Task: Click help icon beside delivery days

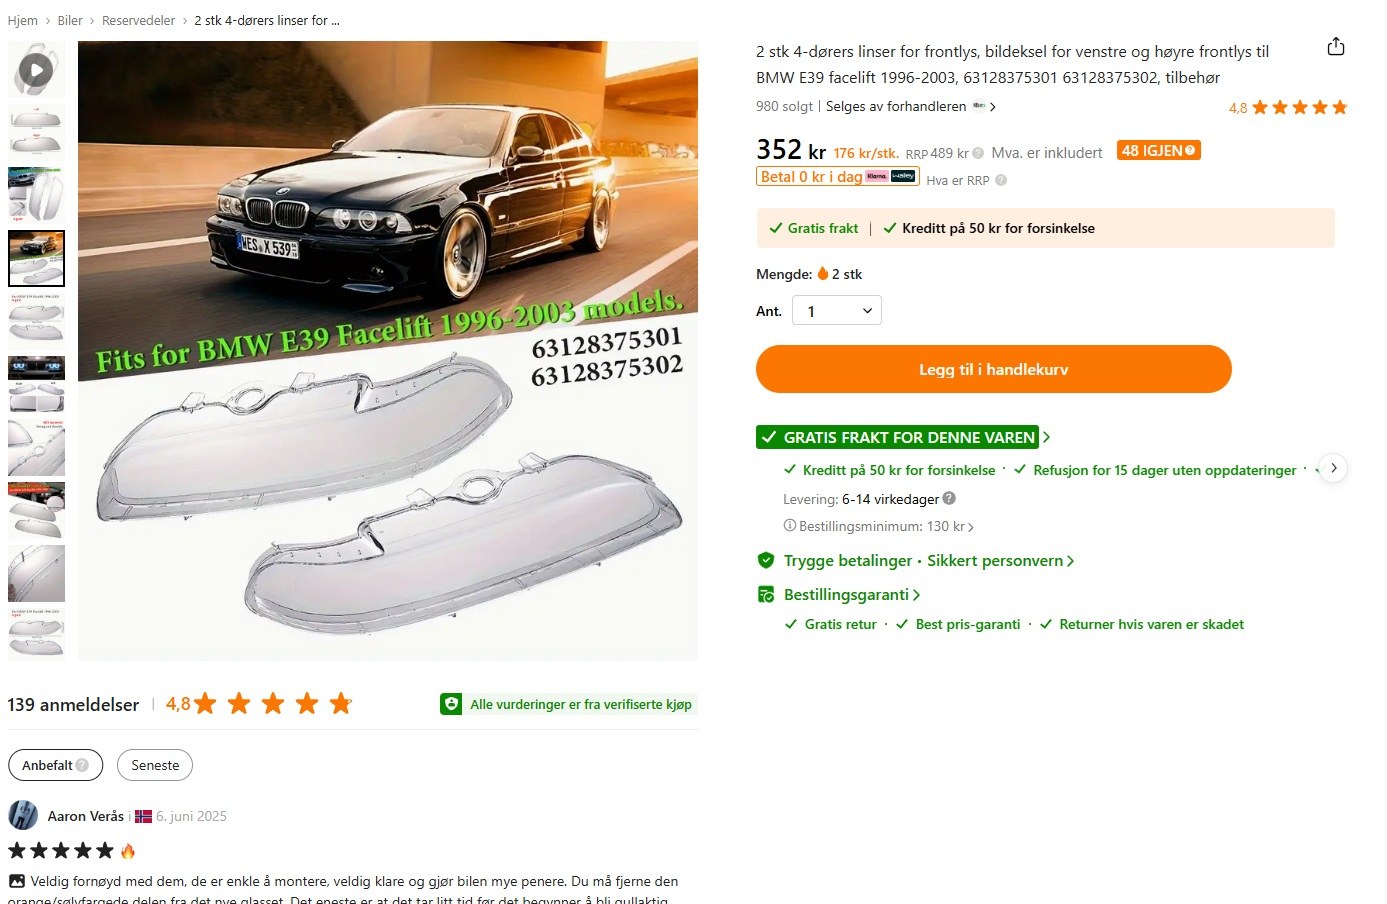Action: click(x=949, y=498)
